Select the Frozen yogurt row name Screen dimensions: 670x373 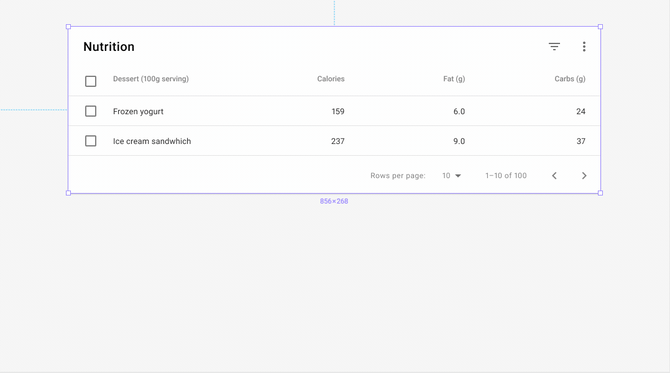pos(138,112)
